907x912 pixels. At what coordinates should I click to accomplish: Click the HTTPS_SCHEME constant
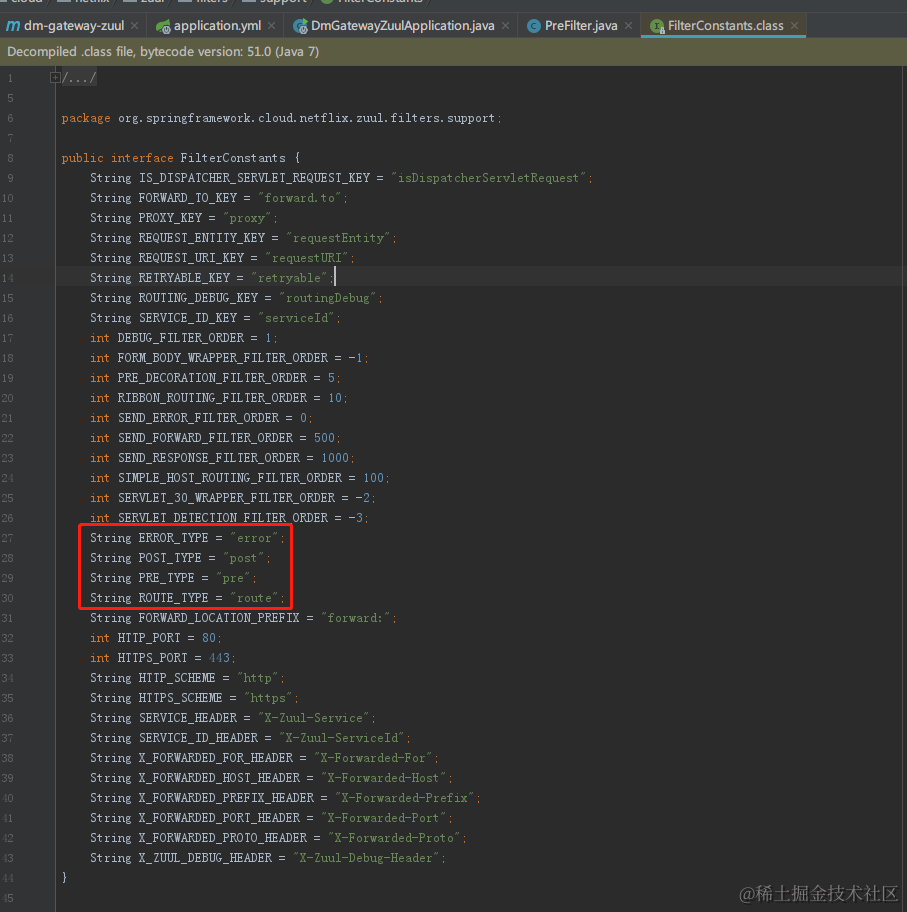[180, 699]
